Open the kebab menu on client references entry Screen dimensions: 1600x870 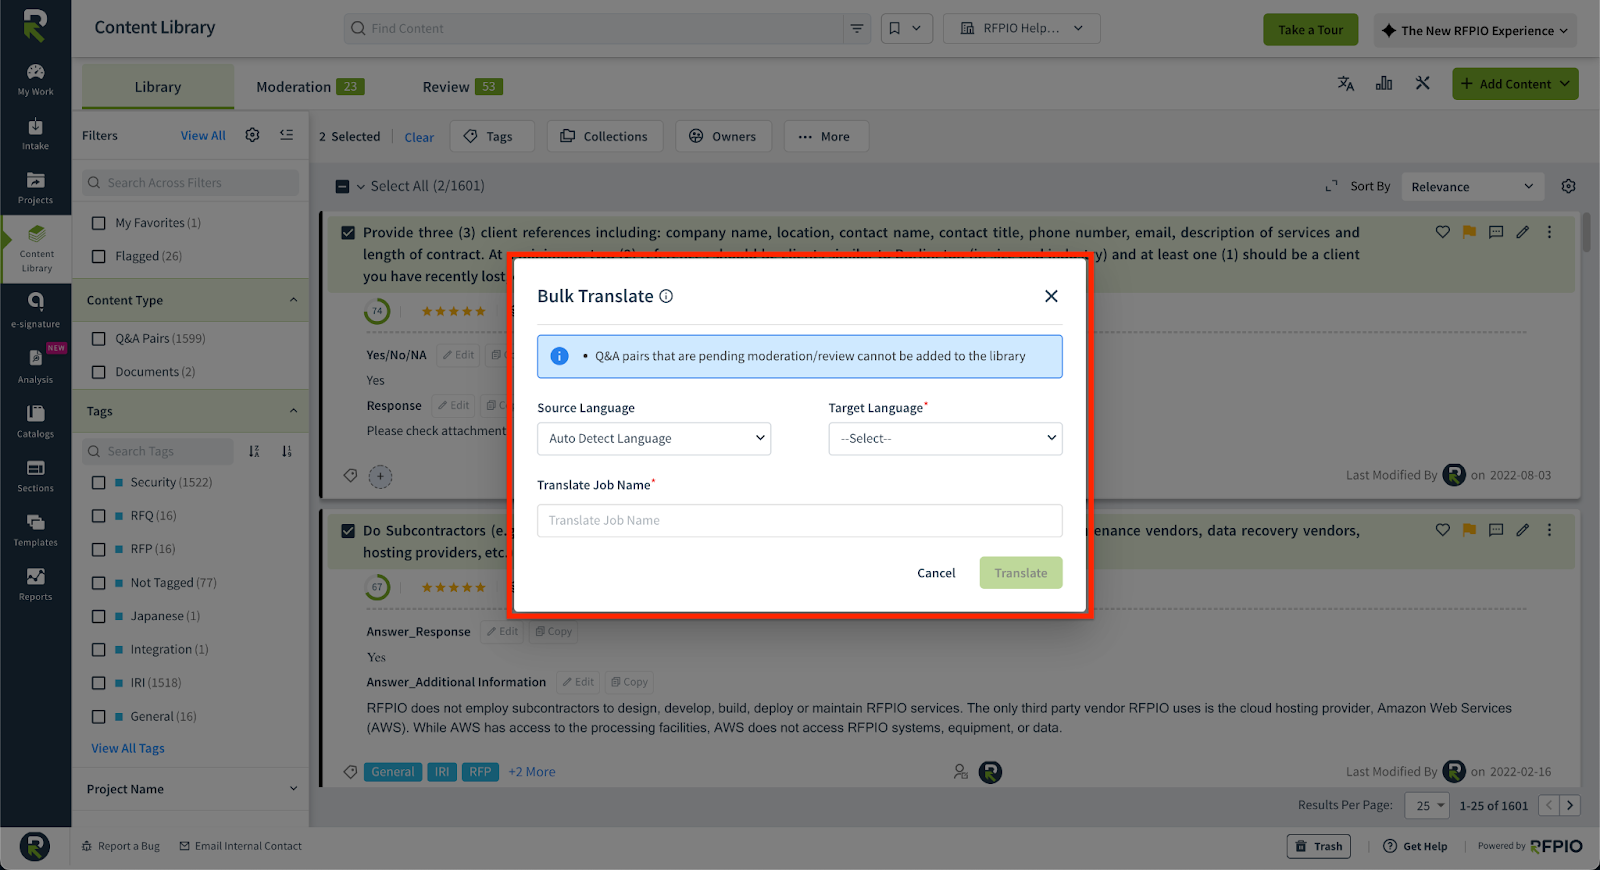tap(1549, 232)
